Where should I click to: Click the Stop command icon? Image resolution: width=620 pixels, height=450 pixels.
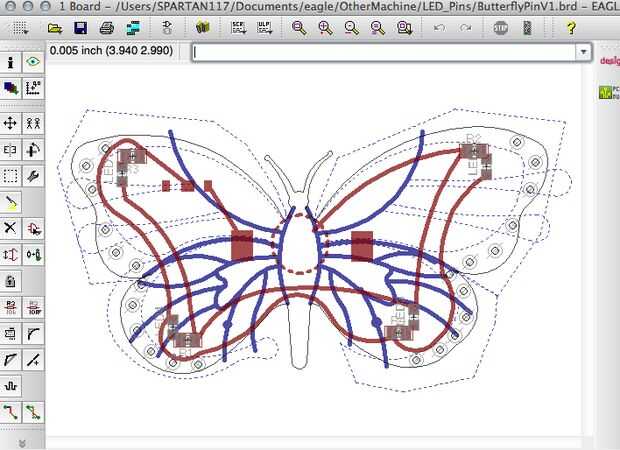click(501, 28)
